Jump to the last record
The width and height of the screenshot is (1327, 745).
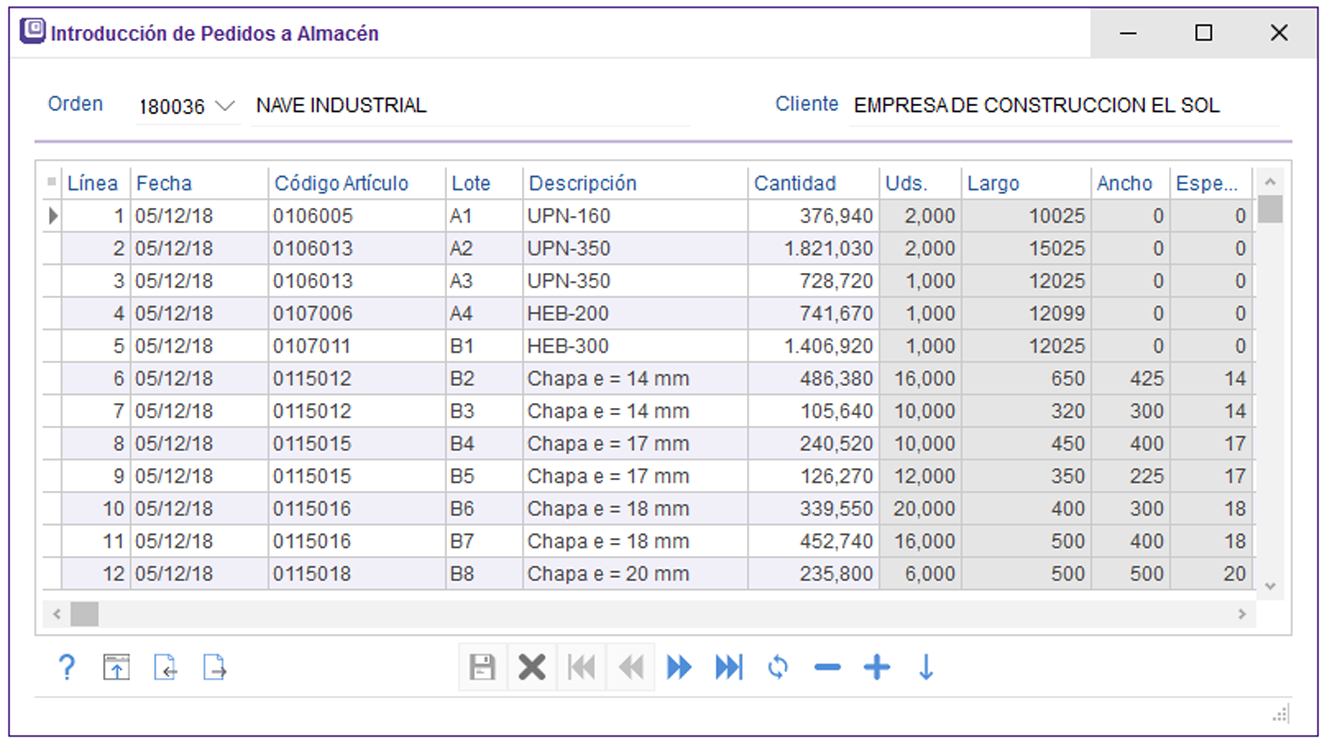coord(729,667)
